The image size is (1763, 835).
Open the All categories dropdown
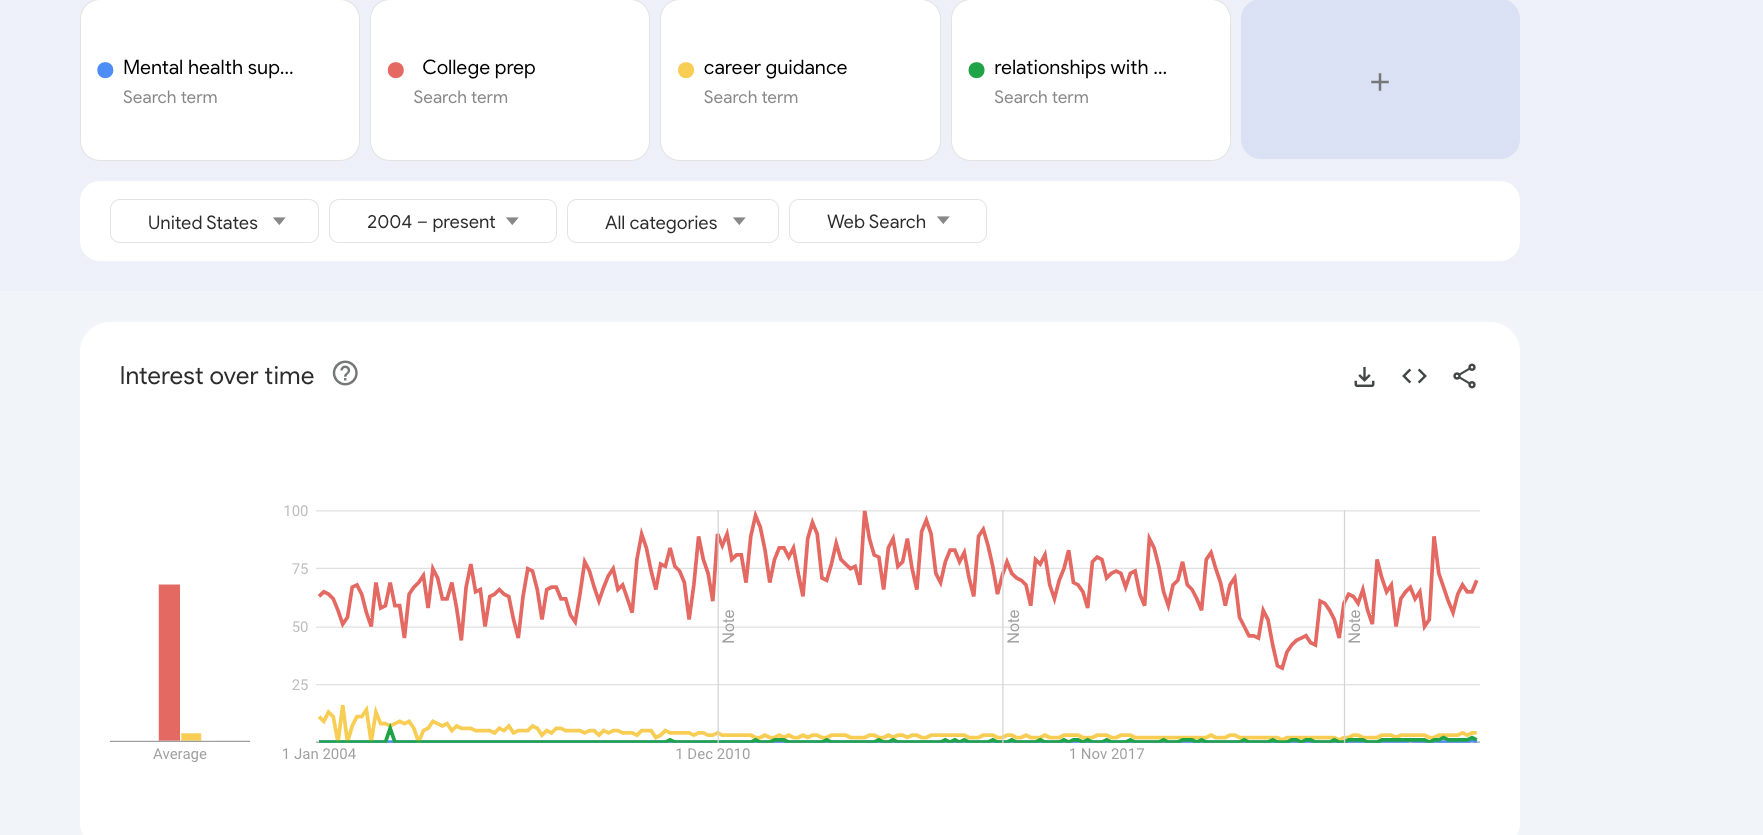point(672,222)
